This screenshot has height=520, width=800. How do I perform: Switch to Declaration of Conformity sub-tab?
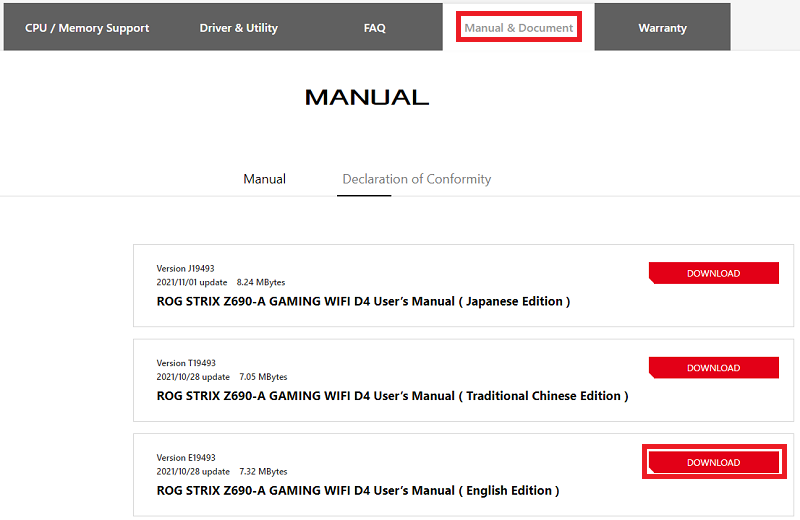pyautogui.click(x=416, y=179)
